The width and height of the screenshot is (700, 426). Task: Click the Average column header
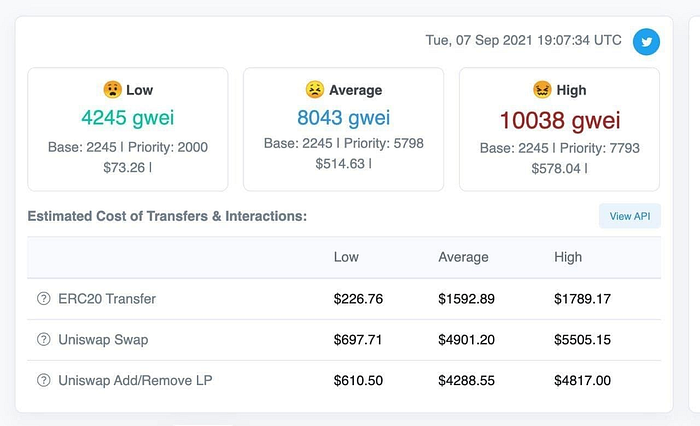point(463,257)
